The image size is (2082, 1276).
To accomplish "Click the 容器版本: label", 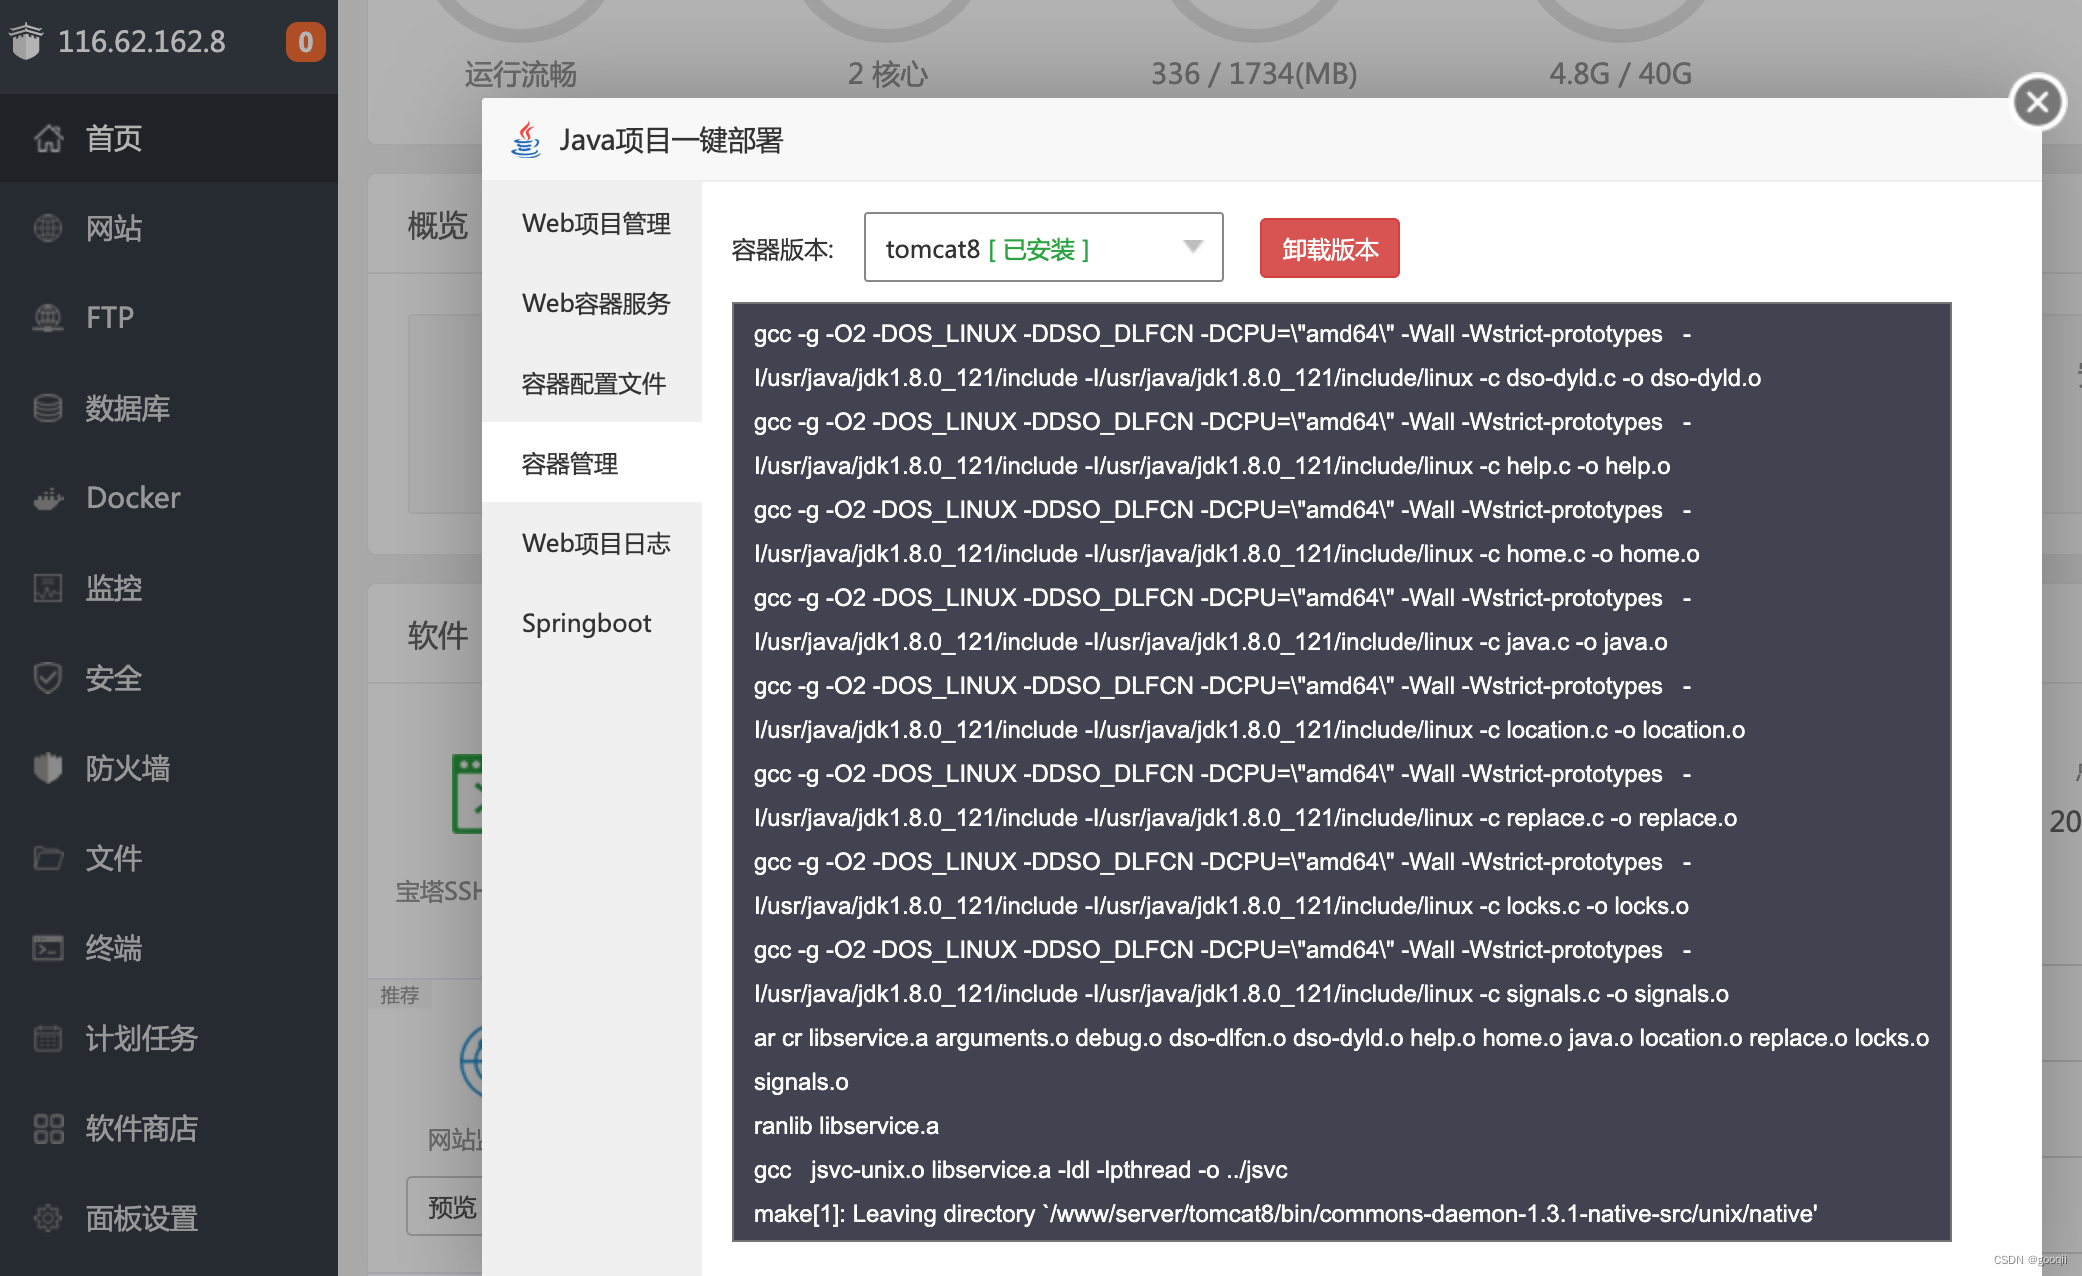I will pyautogui.click(x=782, y=250).
